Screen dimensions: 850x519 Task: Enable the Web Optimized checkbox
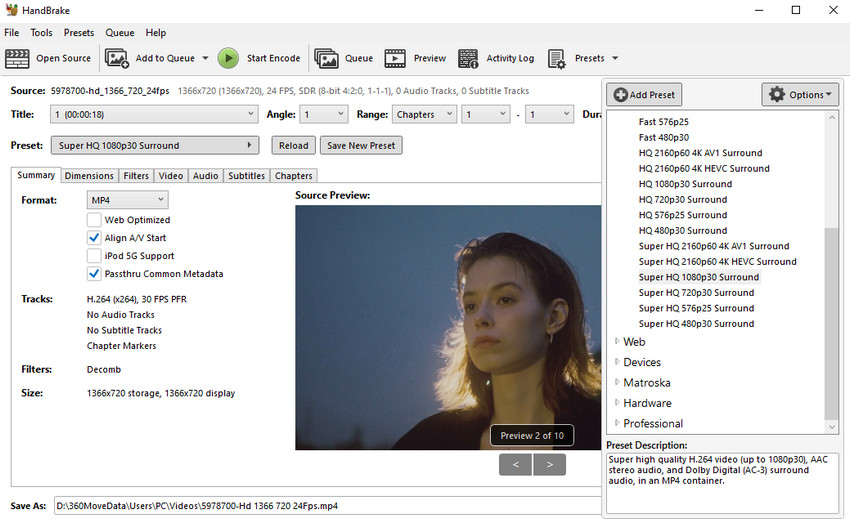(94, 220)
